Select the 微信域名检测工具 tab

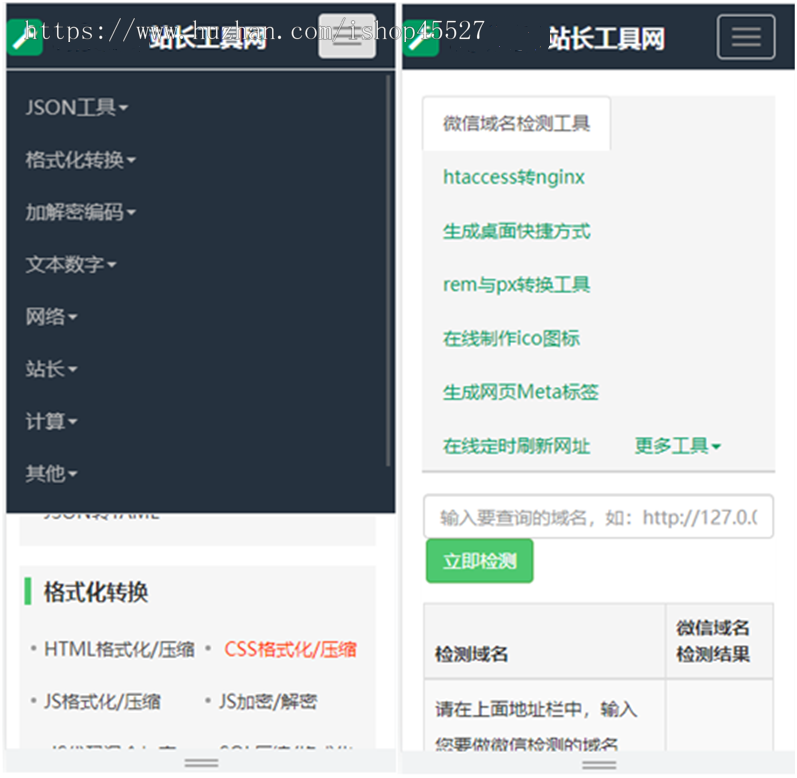point(516,123)
